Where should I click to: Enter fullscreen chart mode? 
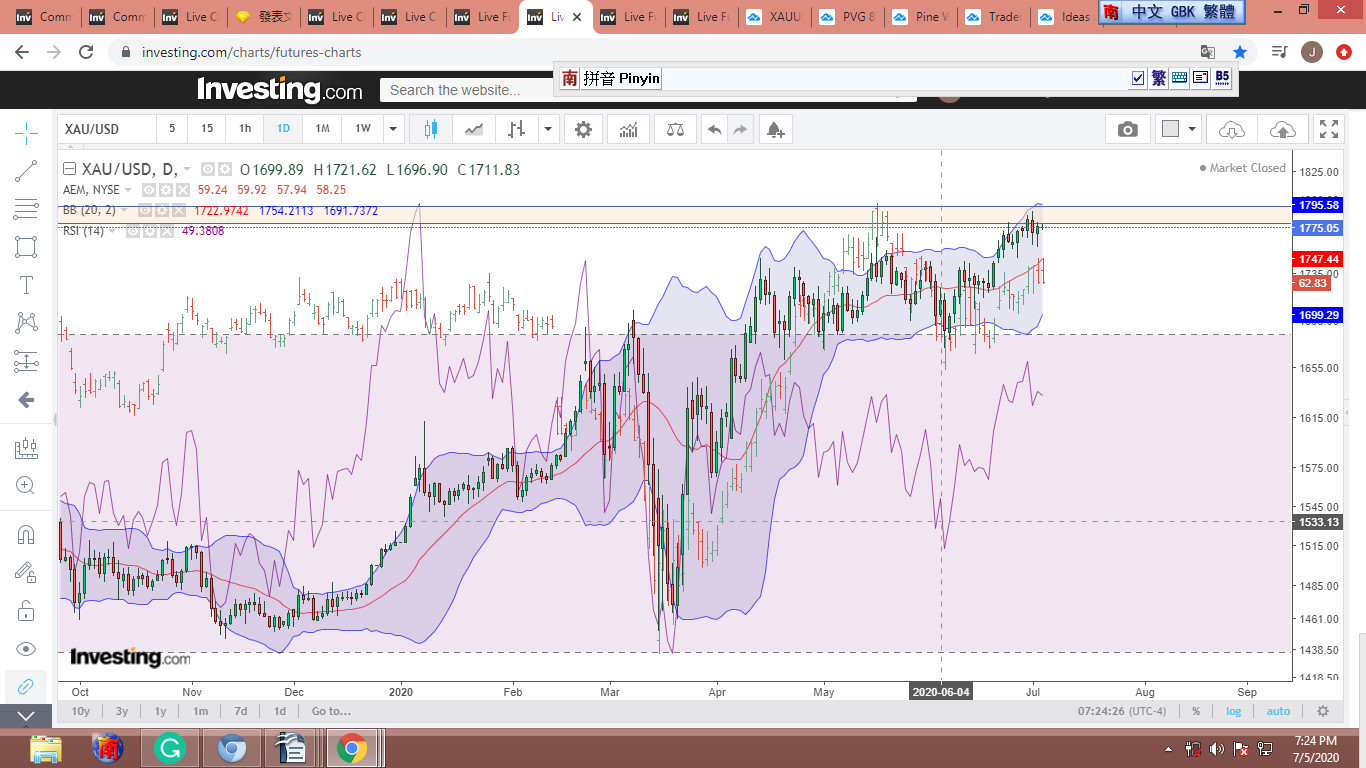1328,129
